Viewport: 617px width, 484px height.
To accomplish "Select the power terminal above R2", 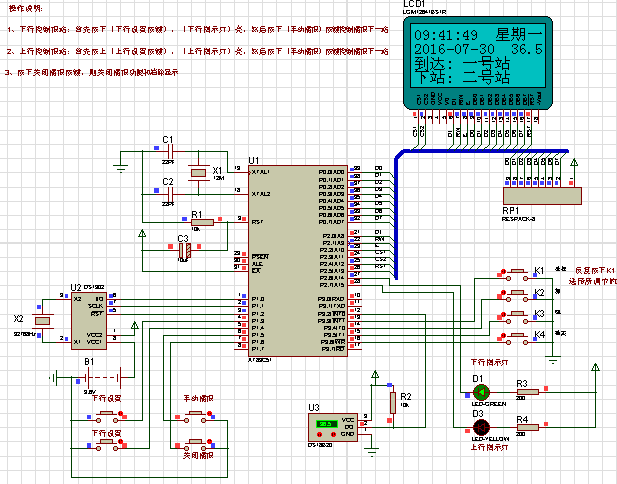I will tap(375, 374).
